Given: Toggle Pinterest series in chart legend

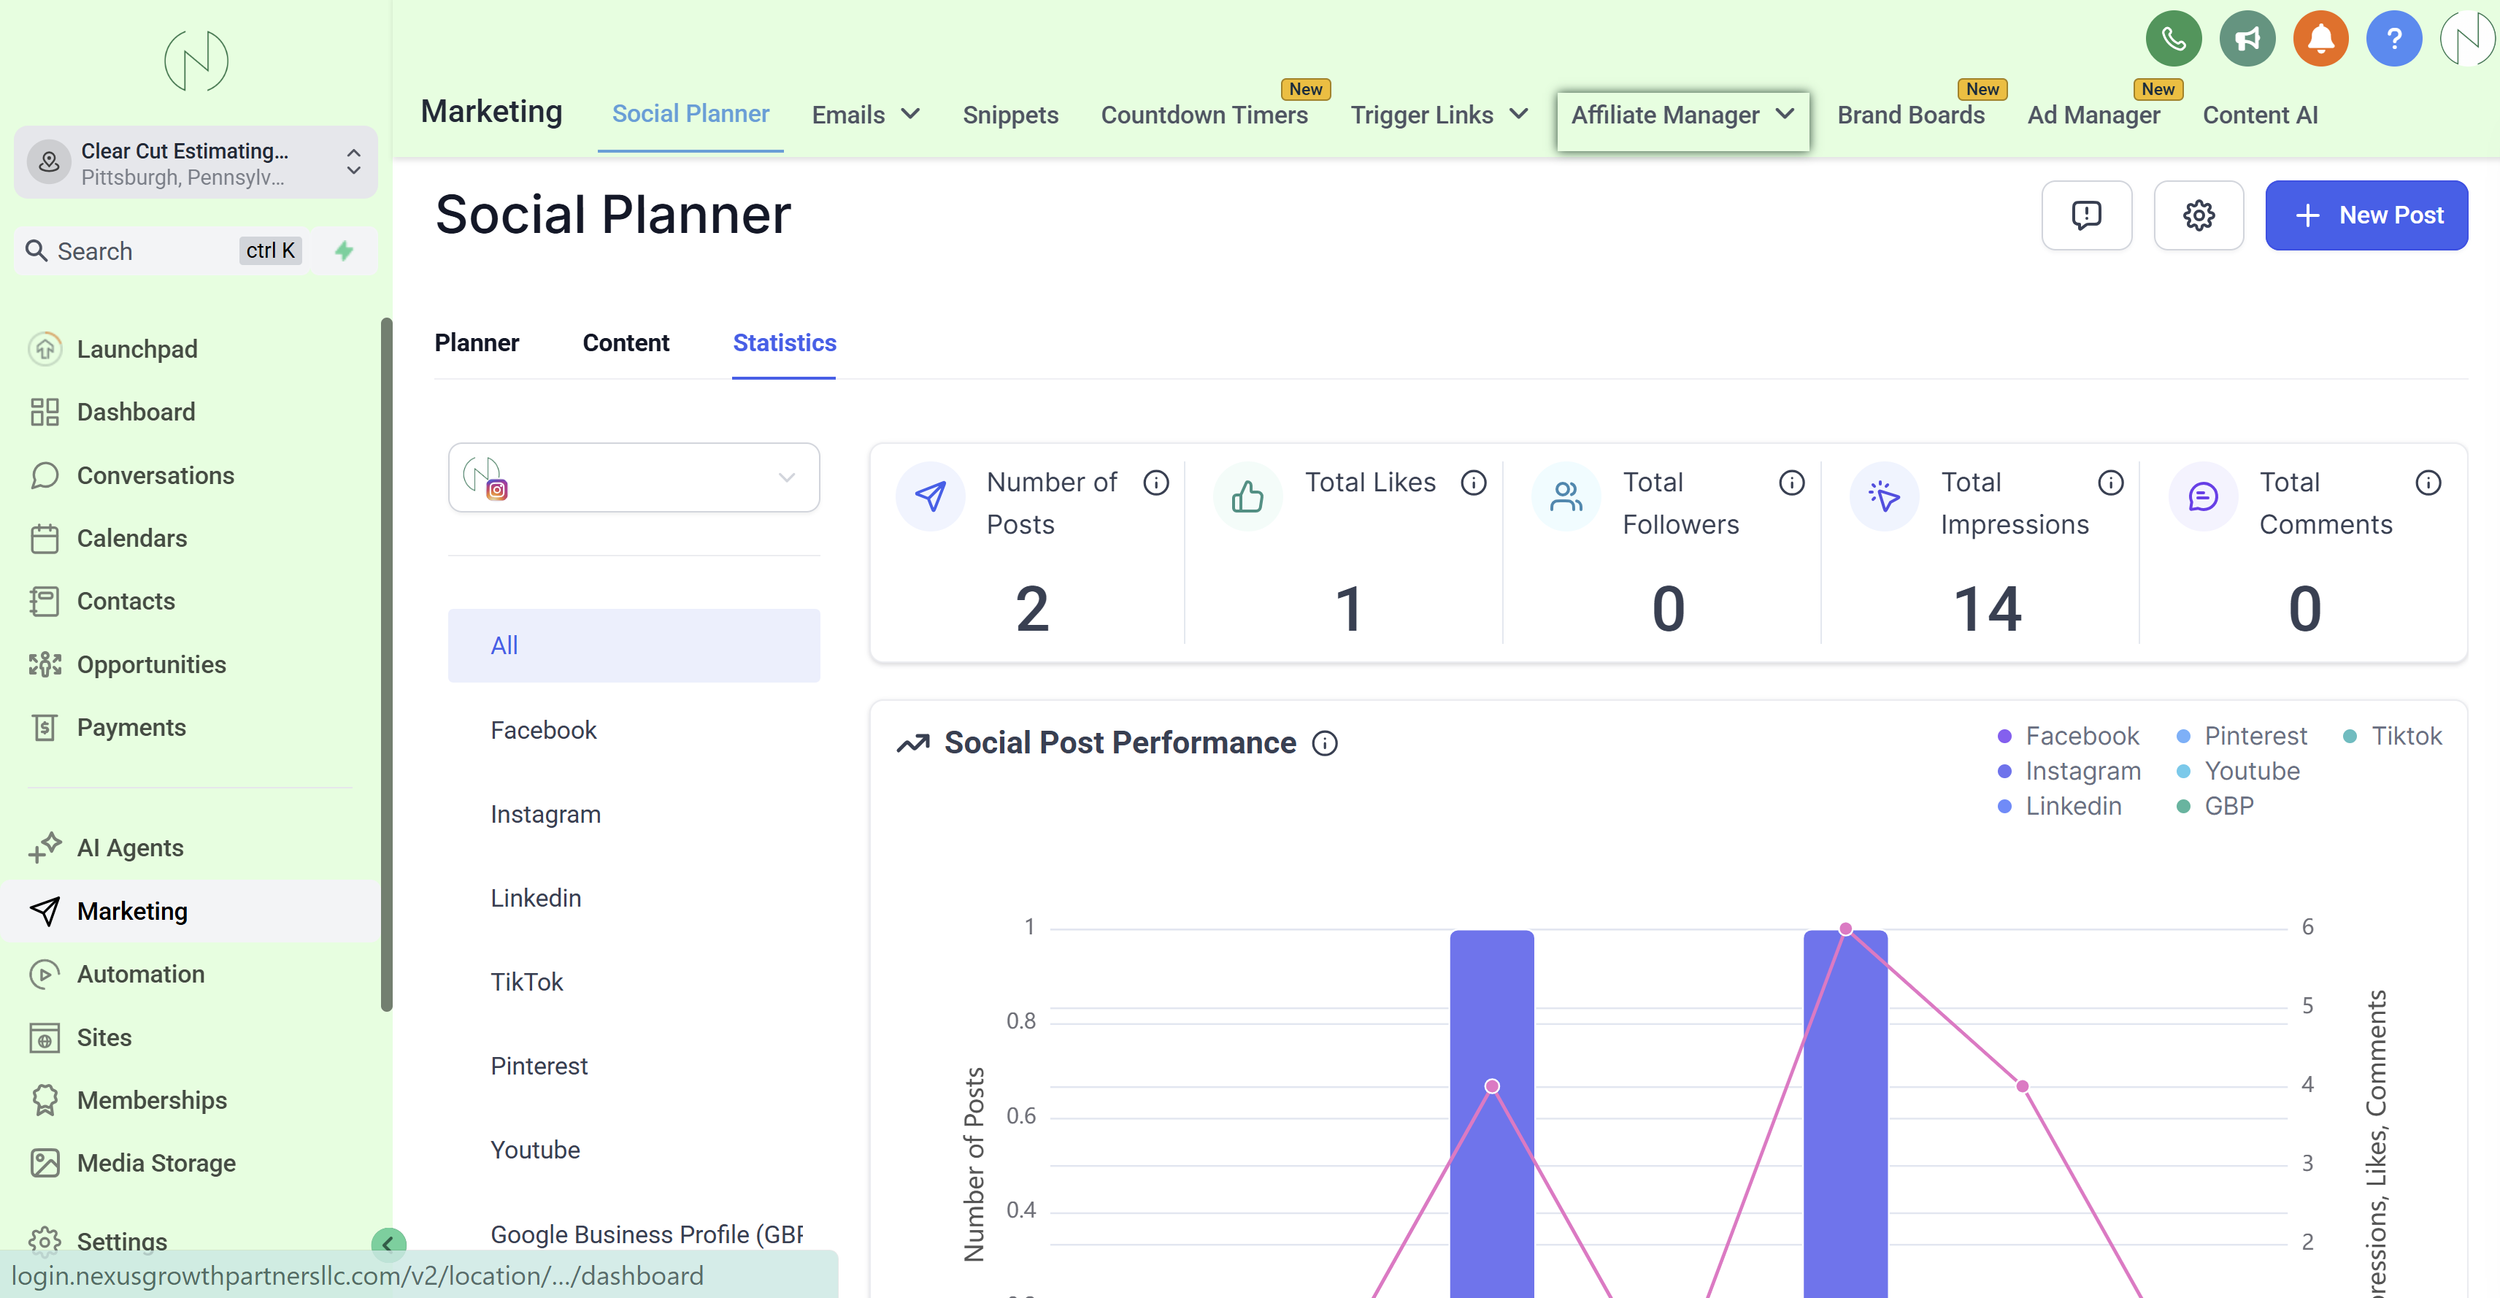Looking at the screenshot, I should [x=2241, y=736].
